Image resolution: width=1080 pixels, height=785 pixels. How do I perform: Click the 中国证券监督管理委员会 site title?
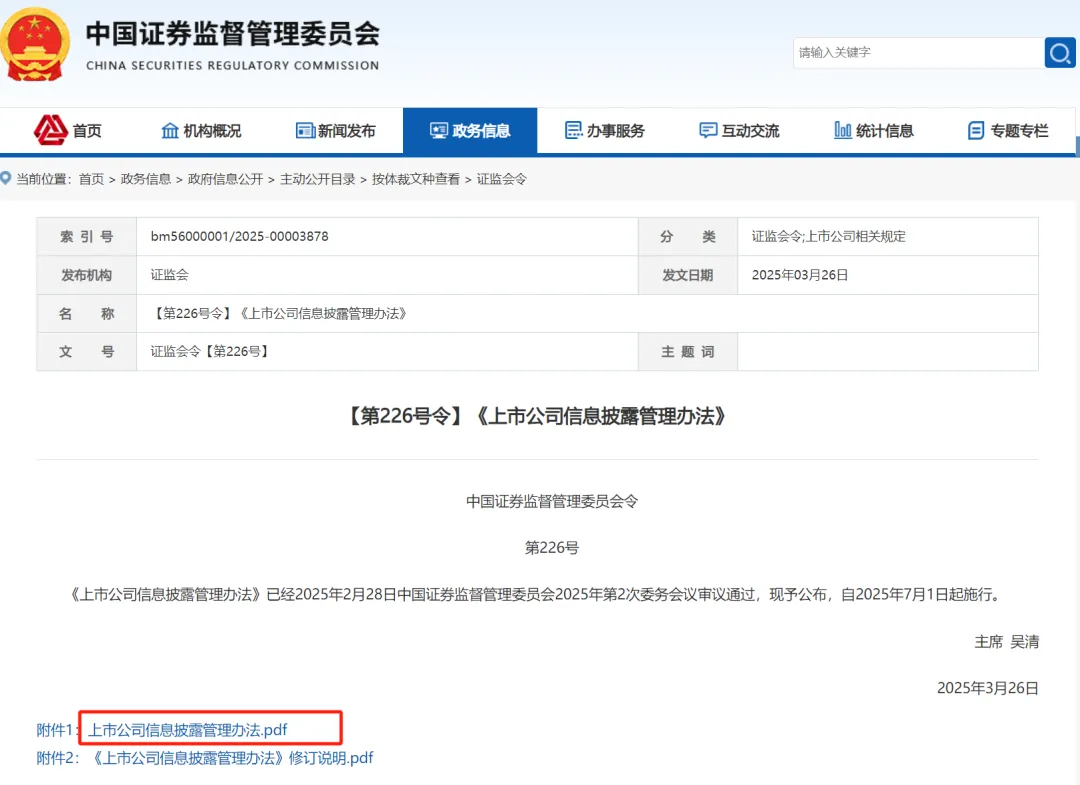pos(233,34)
